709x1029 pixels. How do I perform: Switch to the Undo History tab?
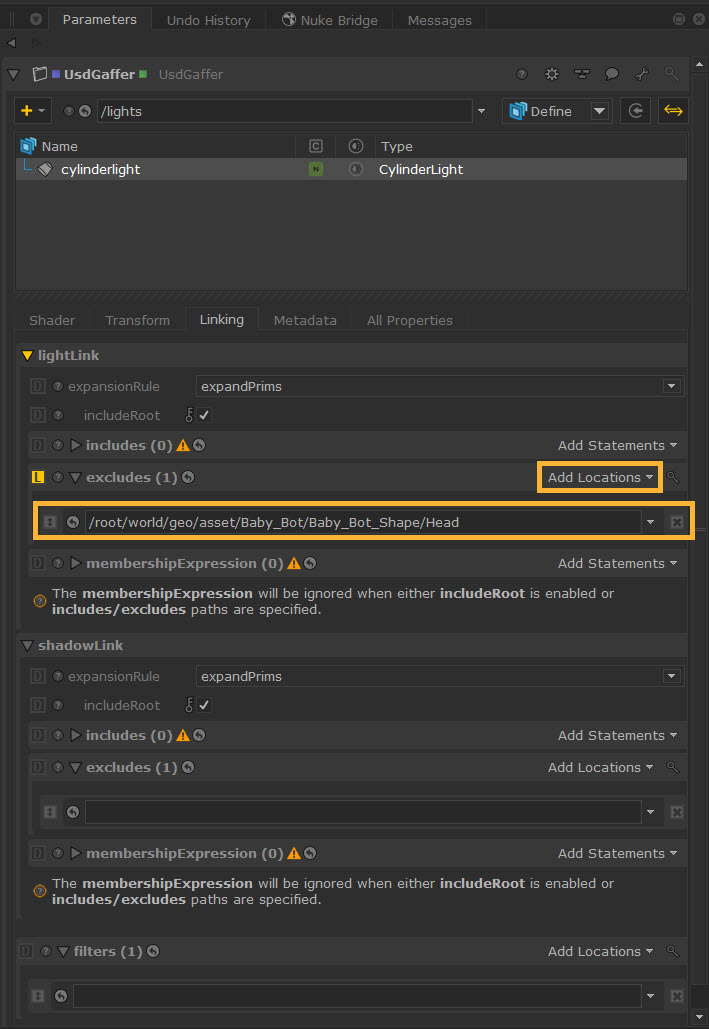(210, 20)
